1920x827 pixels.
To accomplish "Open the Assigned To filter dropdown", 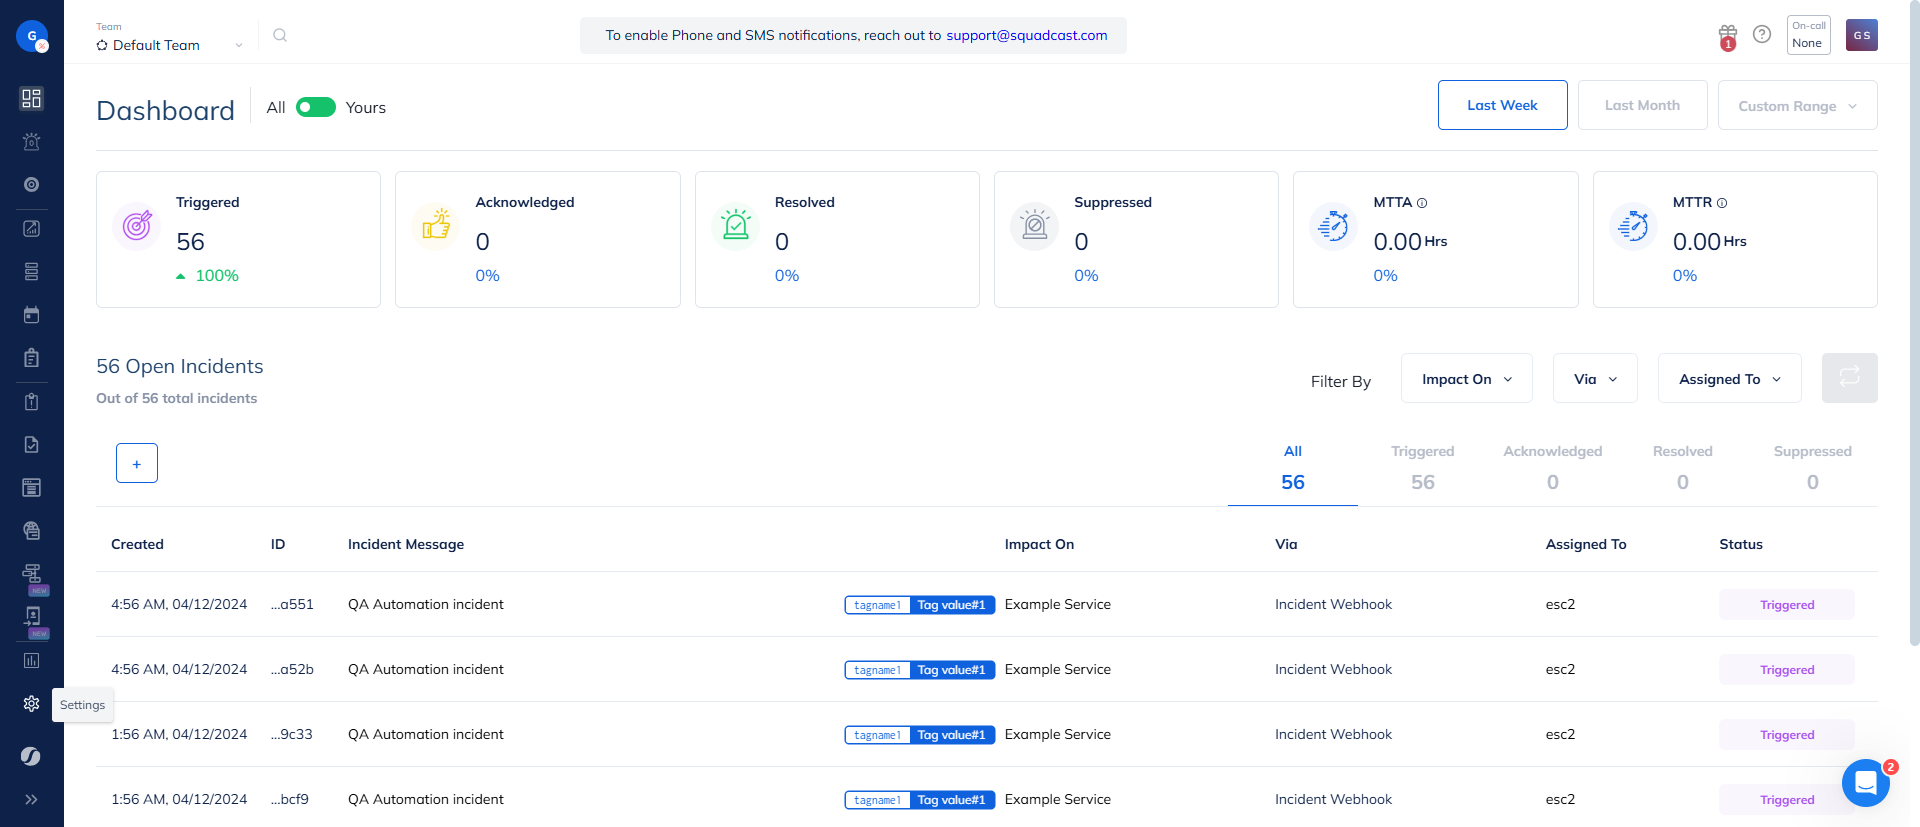I will tap(1729, 379).
